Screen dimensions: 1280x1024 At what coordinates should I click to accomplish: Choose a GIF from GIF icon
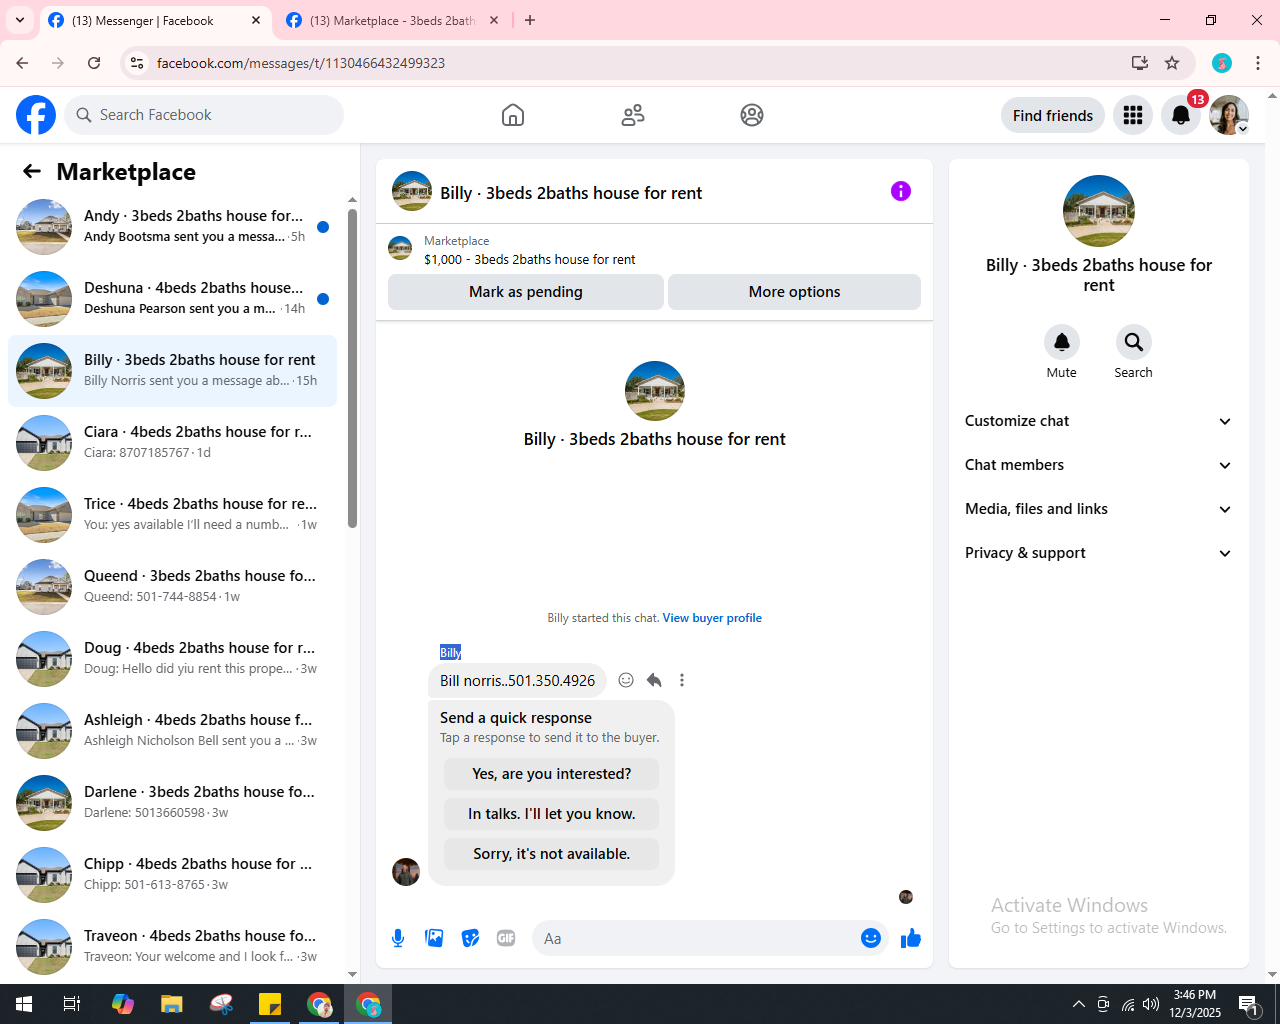tap(506, 938)
